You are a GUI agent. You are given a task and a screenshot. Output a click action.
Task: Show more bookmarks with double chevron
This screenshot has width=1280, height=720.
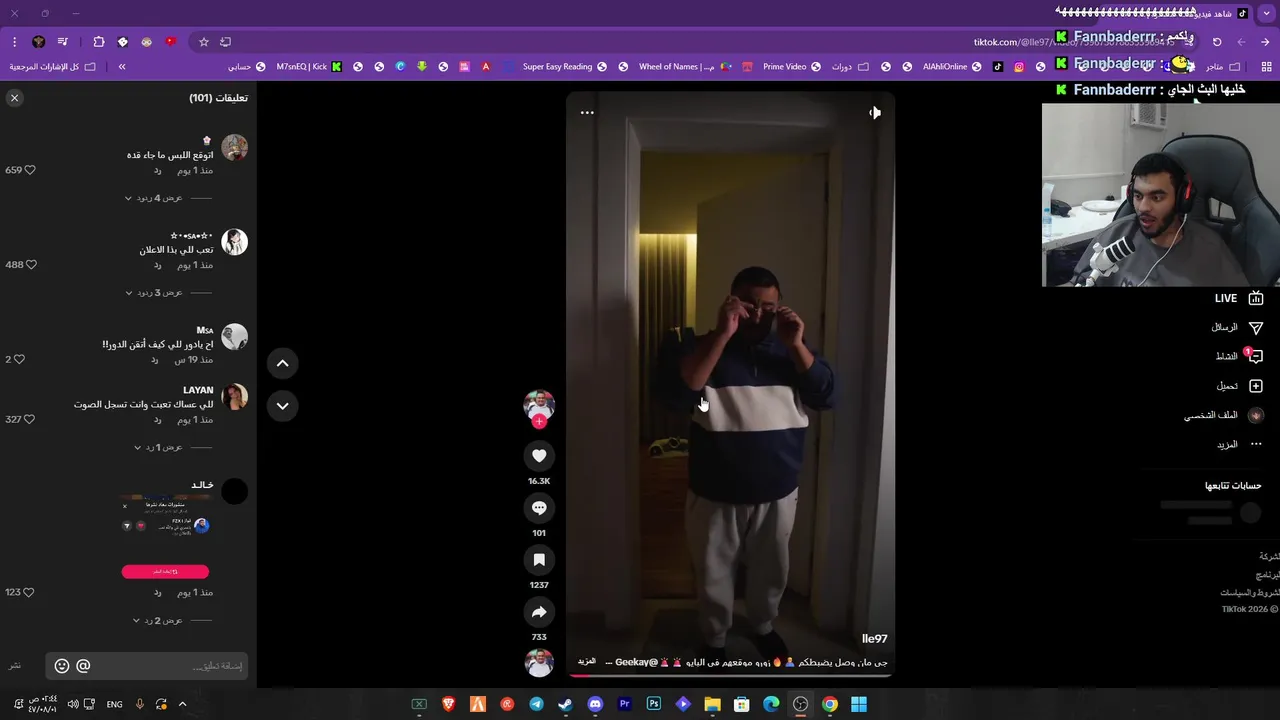(122, 67)
